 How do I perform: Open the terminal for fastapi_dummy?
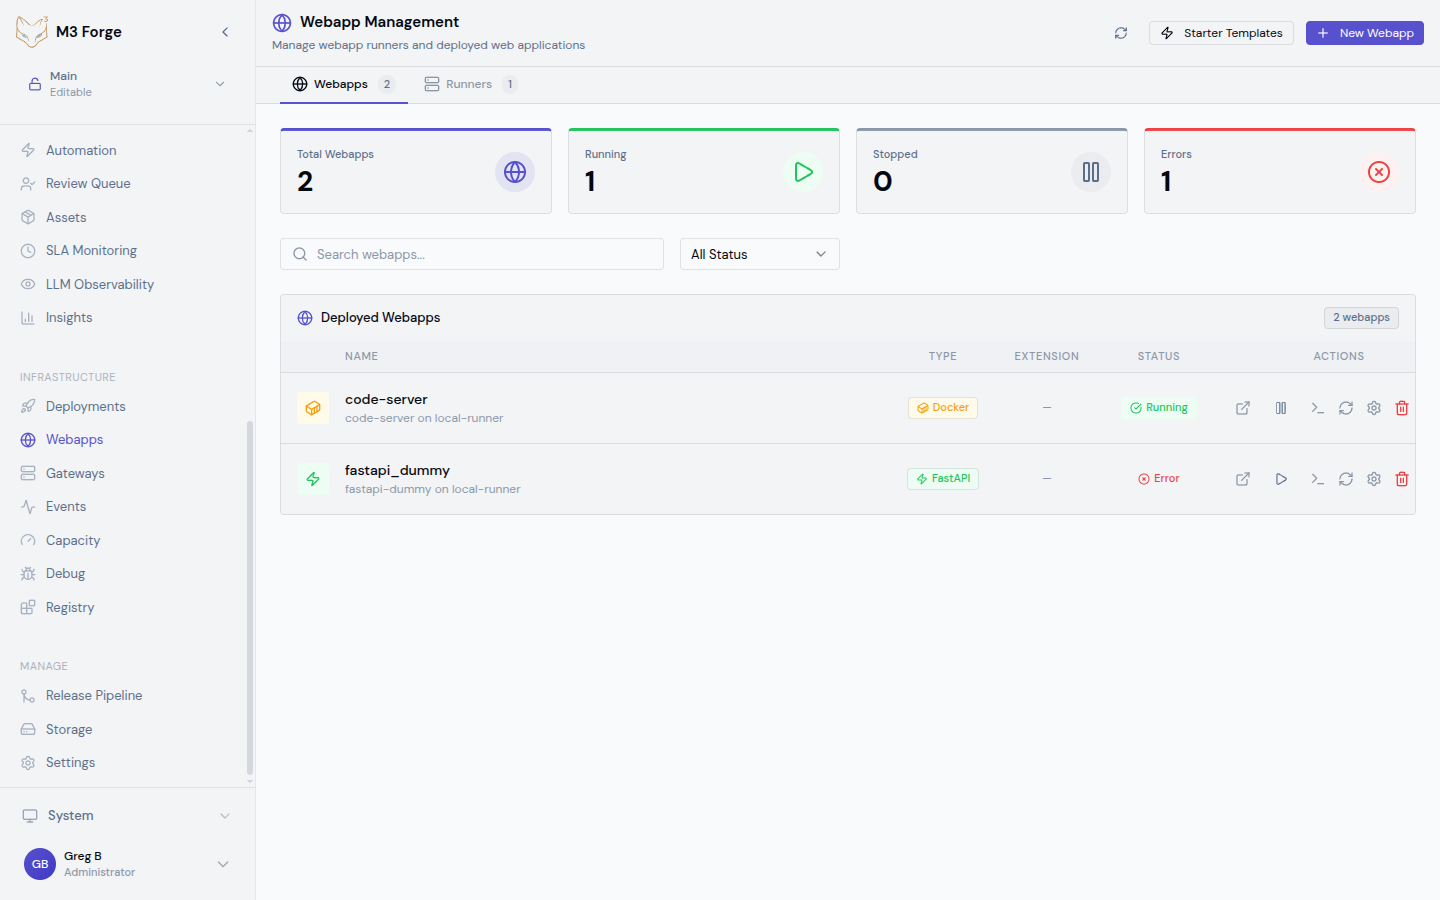[1317, 479]
